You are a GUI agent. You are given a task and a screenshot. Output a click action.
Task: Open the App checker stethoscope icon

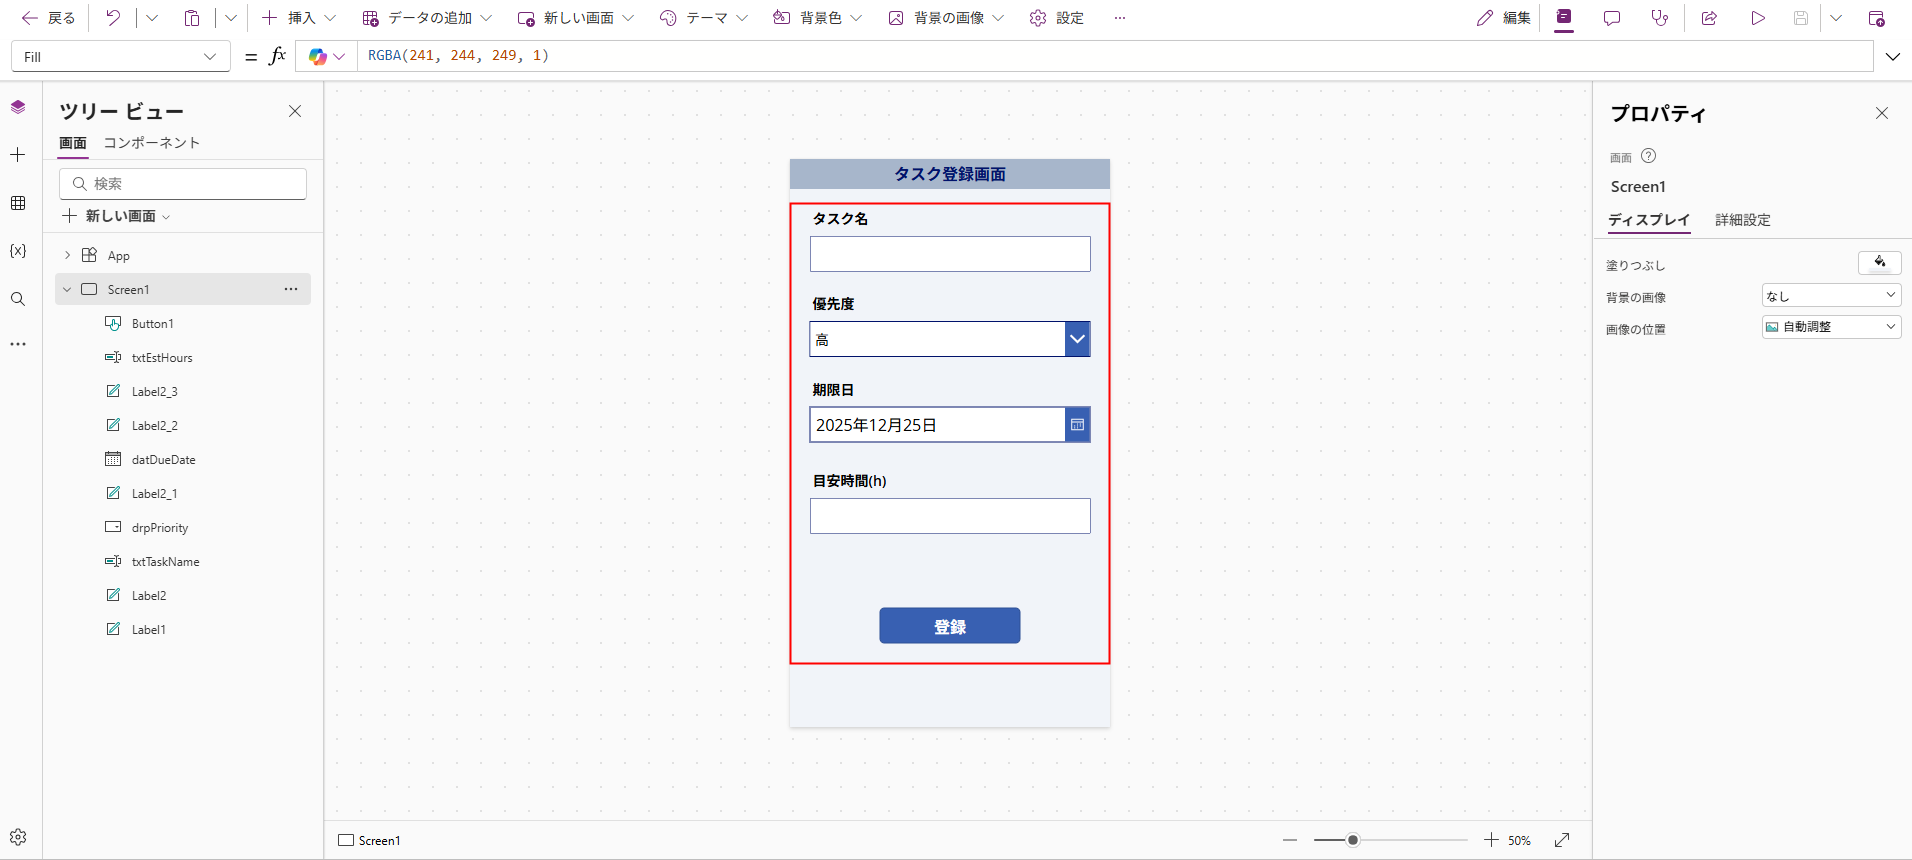1660,18
